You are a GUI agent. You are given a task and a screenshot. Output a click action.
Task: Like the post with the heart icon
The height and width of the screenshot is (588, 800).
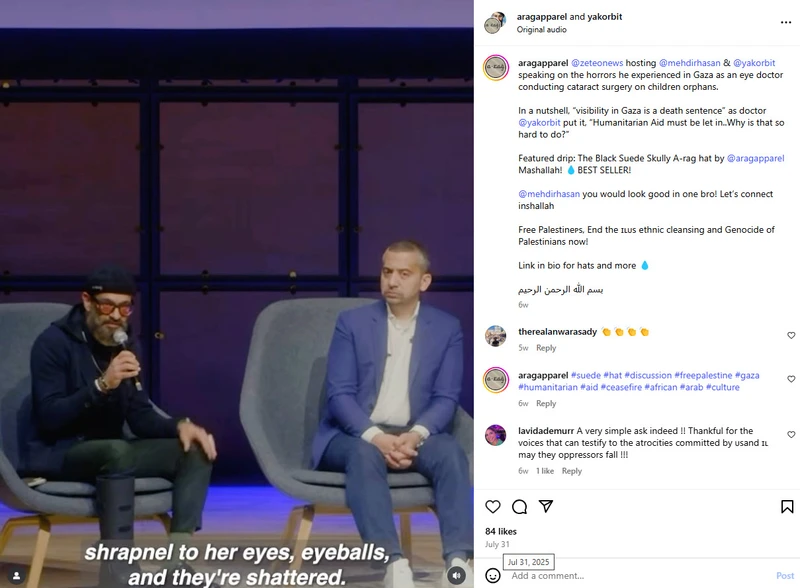[x=492, y=506]
